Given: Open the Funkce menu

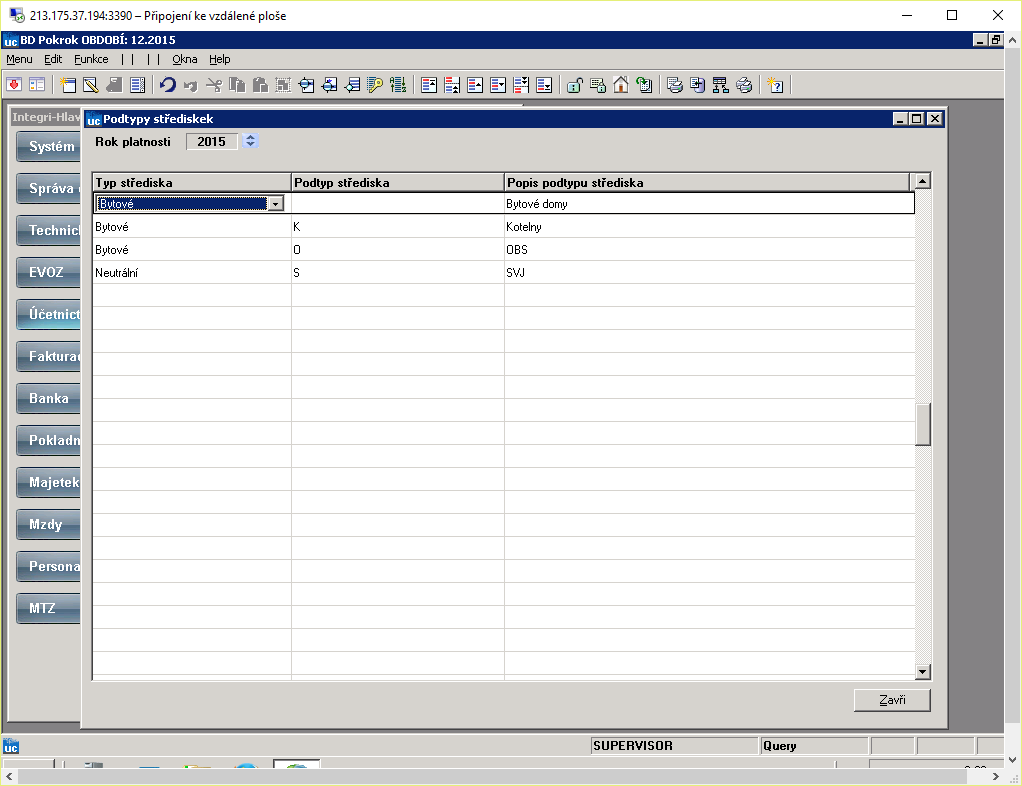Looking at the screenshot, I should [91, 59].
